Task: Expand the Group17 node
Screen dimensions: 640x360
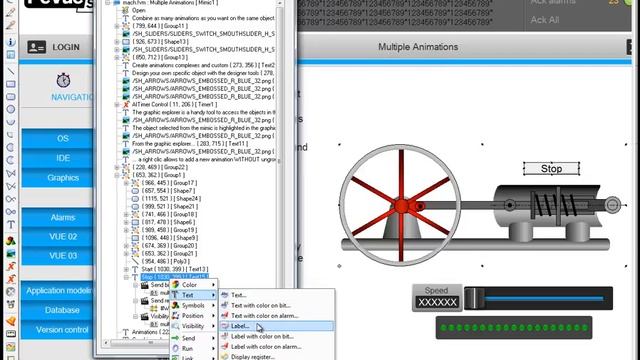Action: [x=127, y=183]
